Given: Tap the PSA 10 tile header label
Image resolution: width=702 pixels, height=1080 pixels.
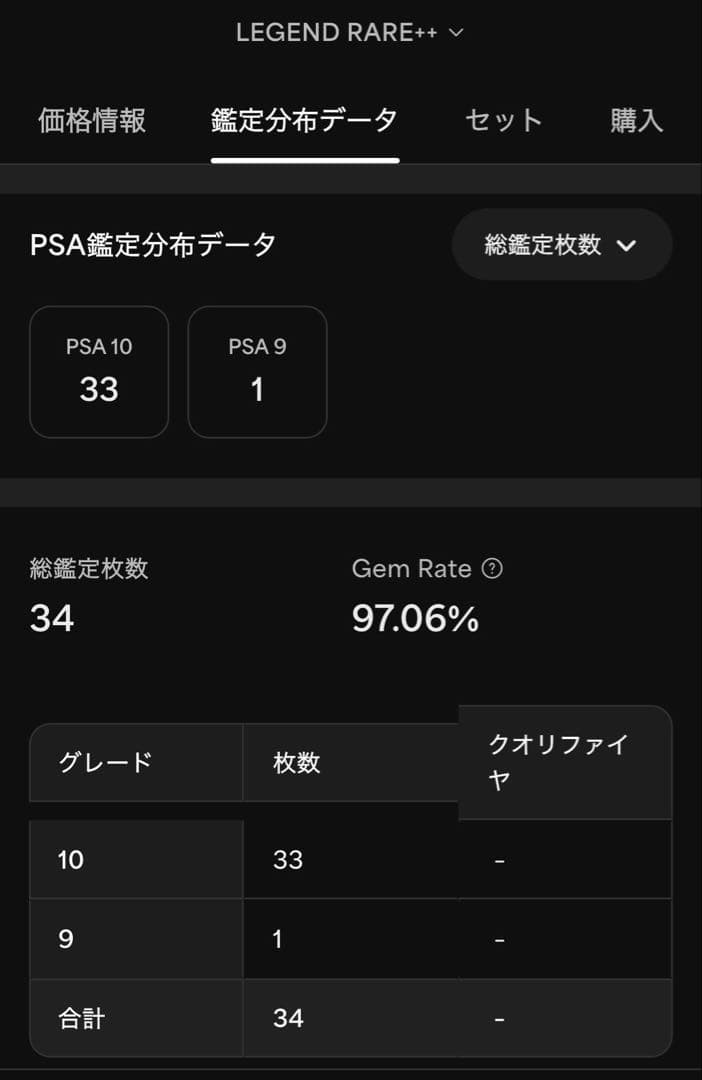Looking at the screenshot, I should tap(98, 347).
